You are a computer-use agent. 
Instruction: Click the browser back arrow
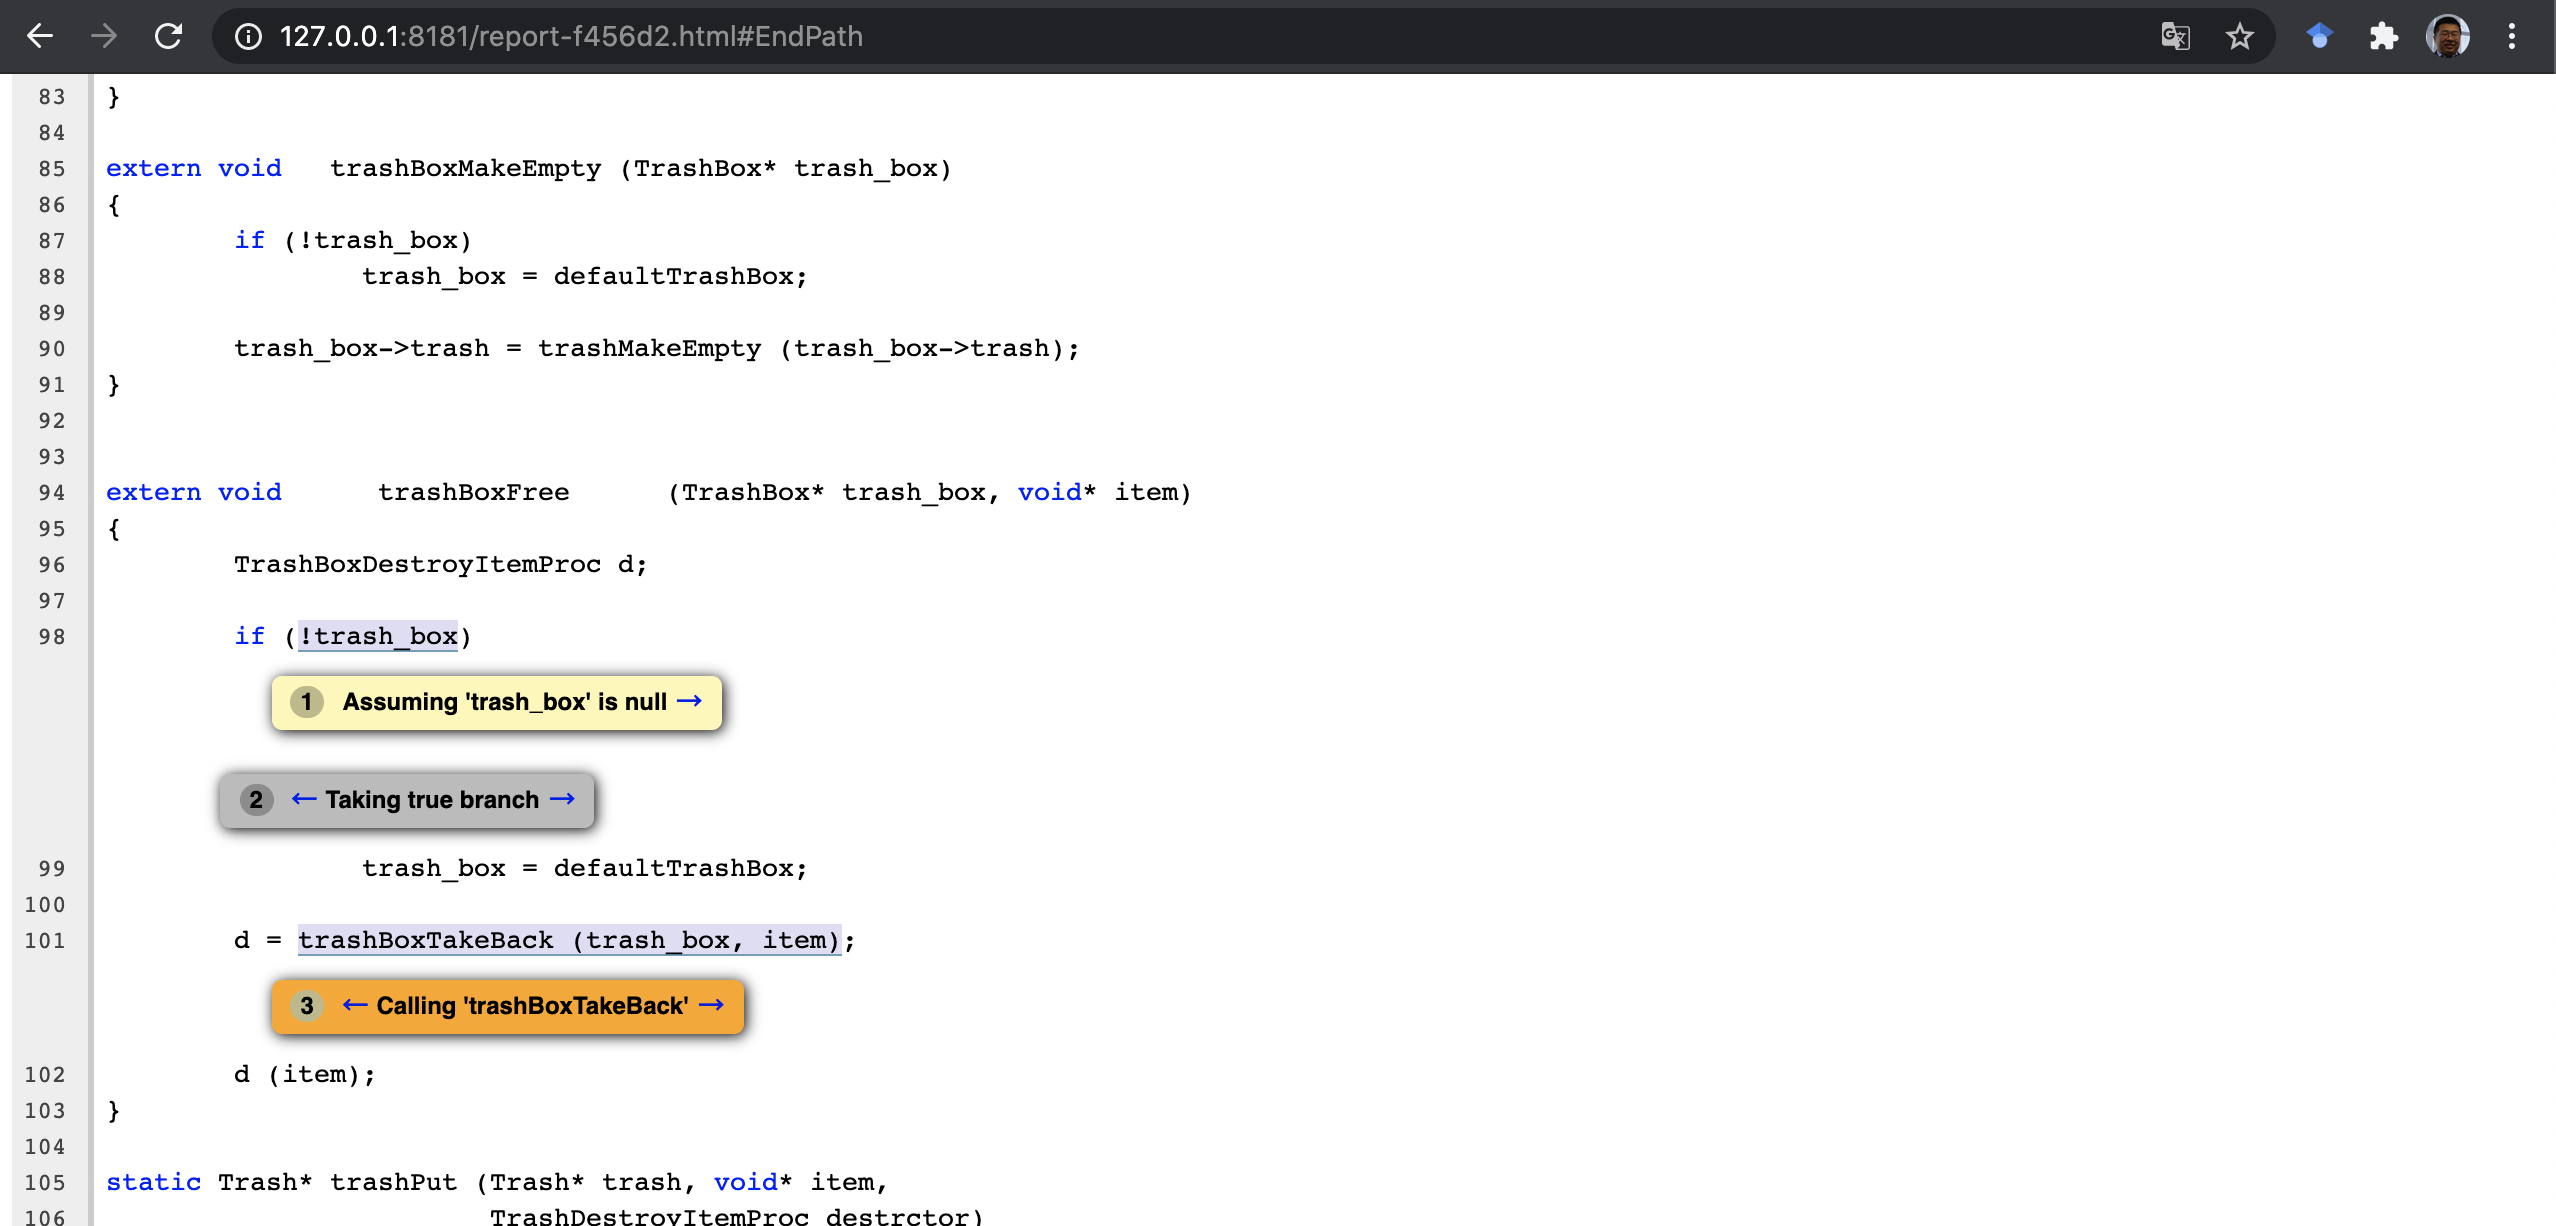pos(40,37)
